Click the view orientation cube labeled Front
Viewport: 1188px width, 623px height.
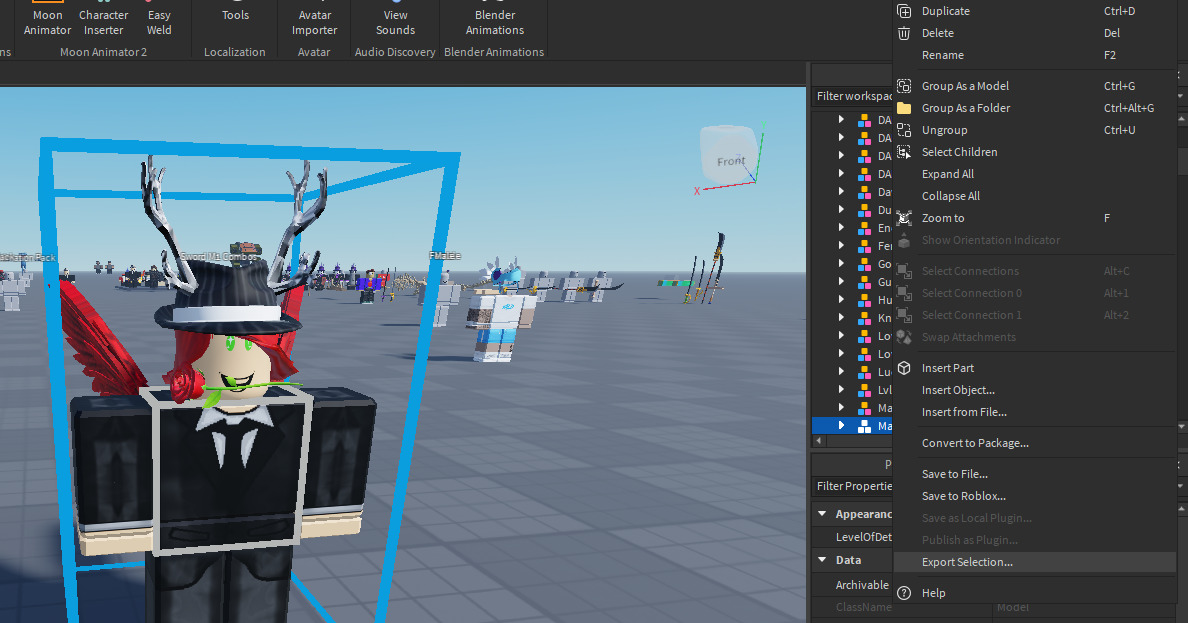(729, 155)
